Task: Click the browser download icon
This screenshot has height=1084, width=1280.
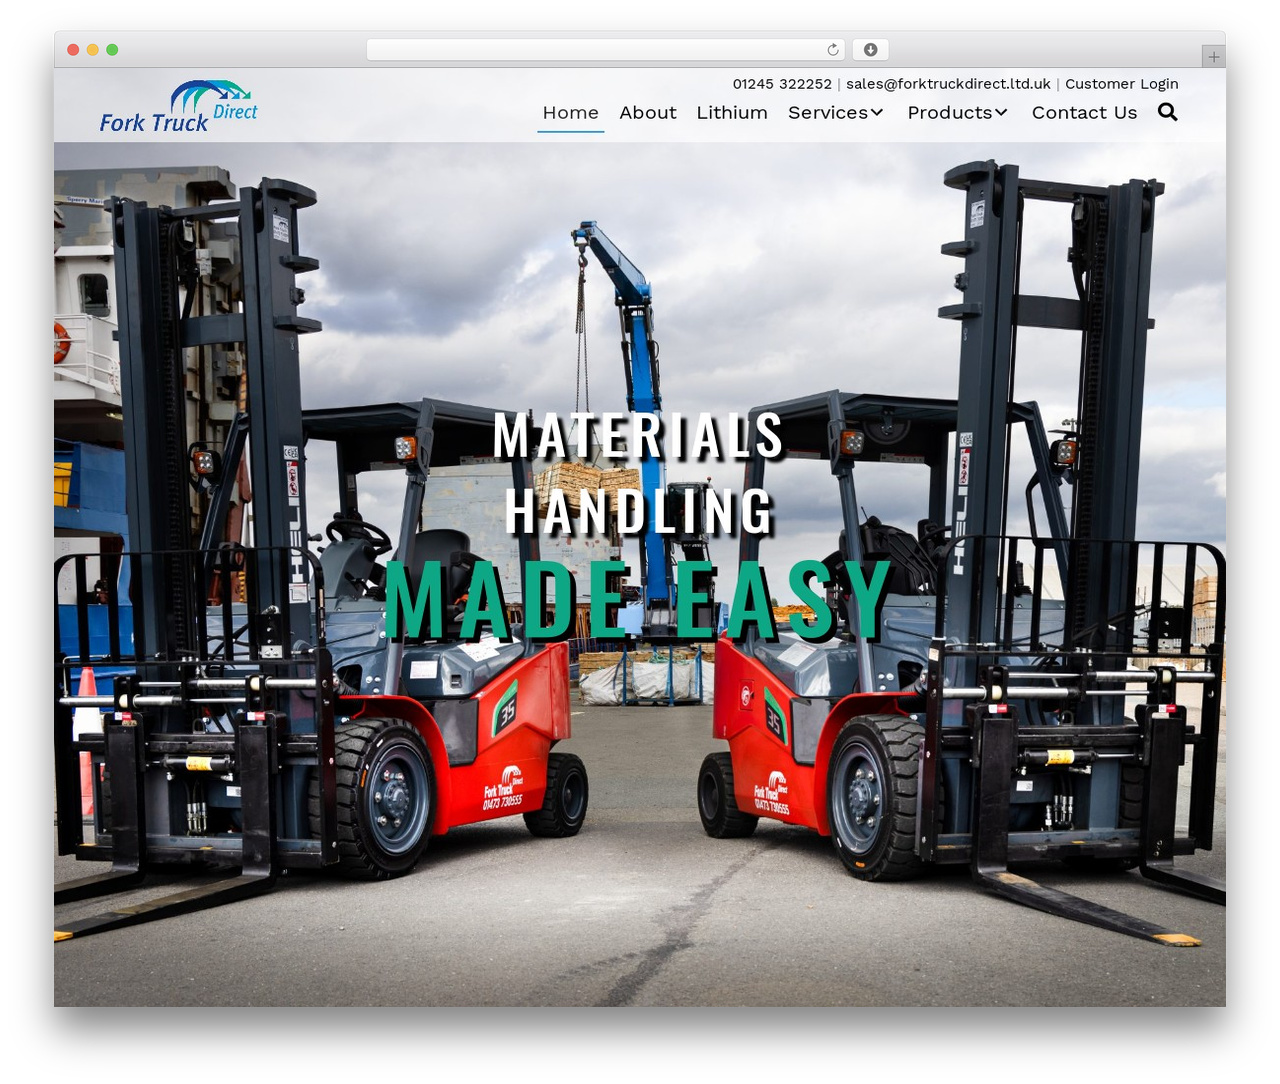Action: pos(870,50)
